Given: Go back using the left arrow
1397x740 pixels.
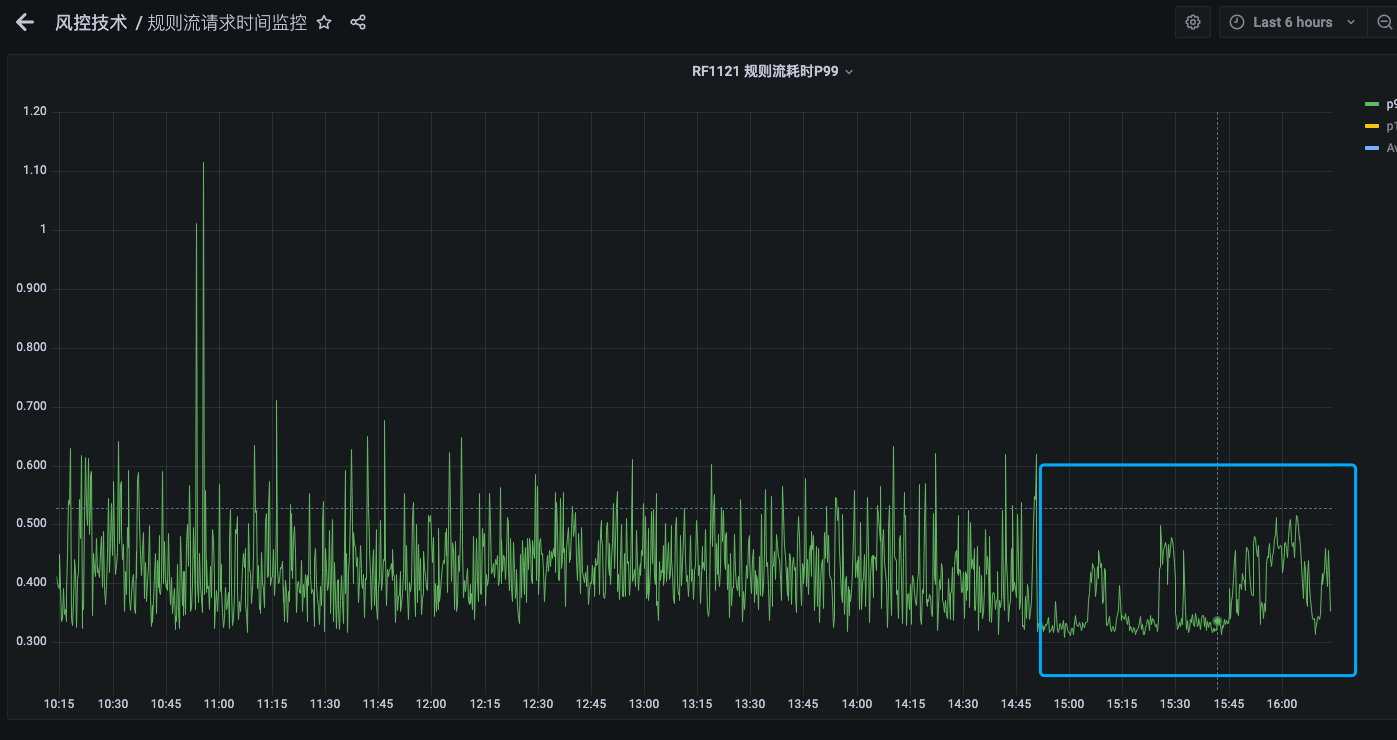Looking at the screenshot, I should (25, 22).
